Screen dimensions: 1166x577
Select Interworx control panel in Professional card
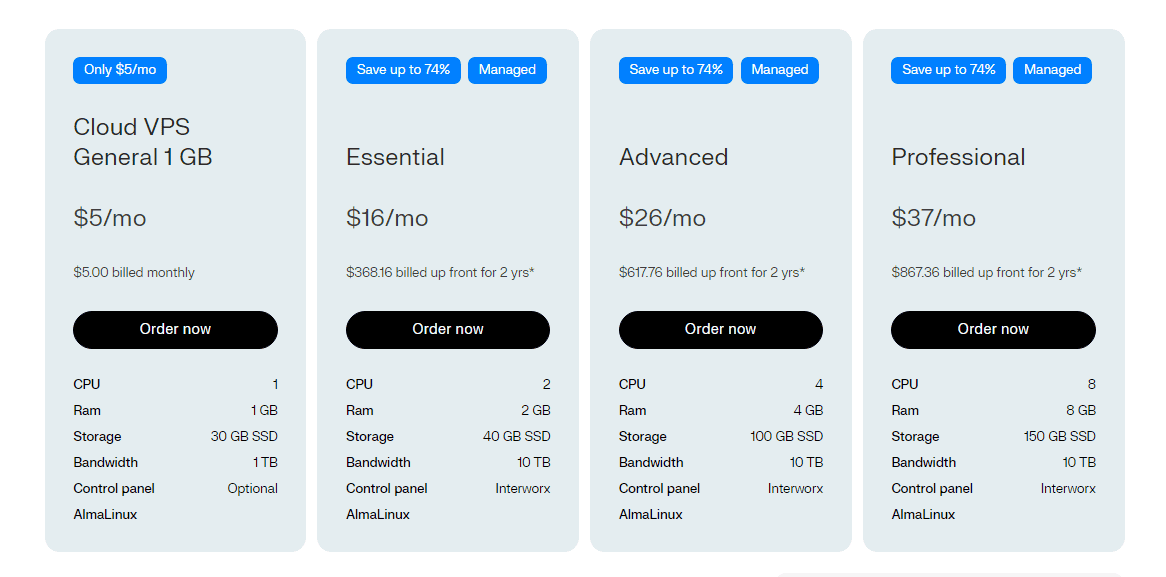1068,489
